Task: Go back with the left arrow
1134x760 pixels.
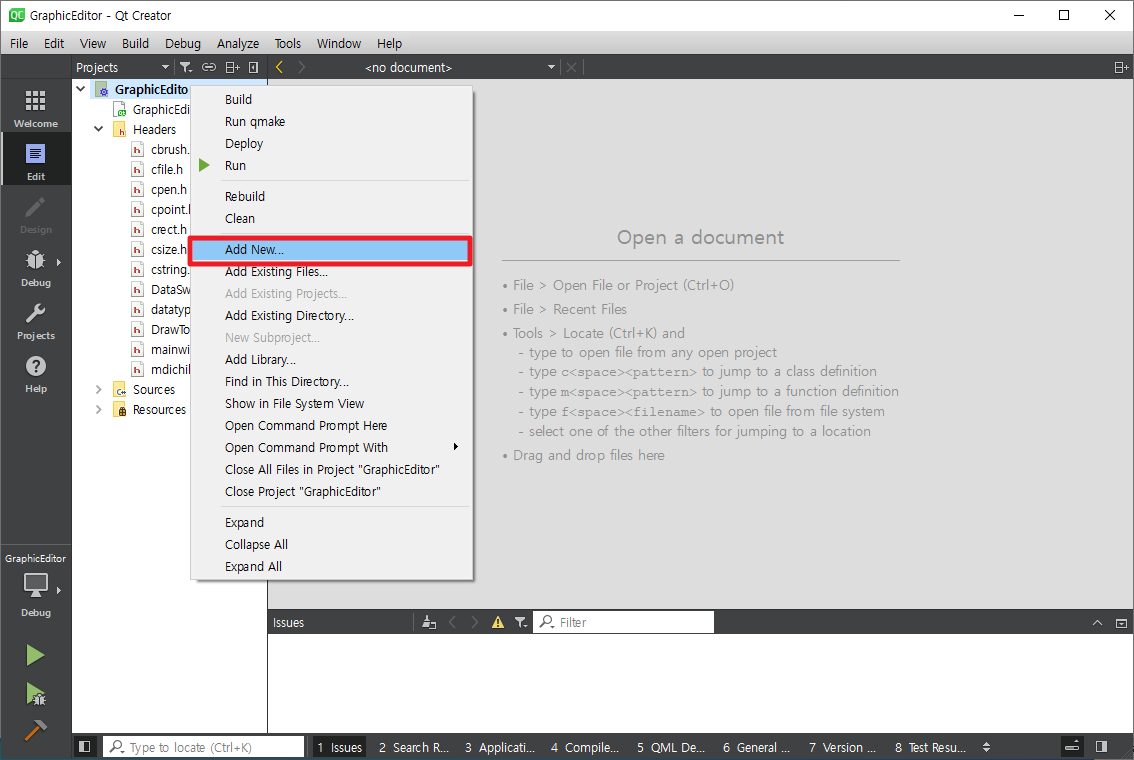Action: (279, 67)
